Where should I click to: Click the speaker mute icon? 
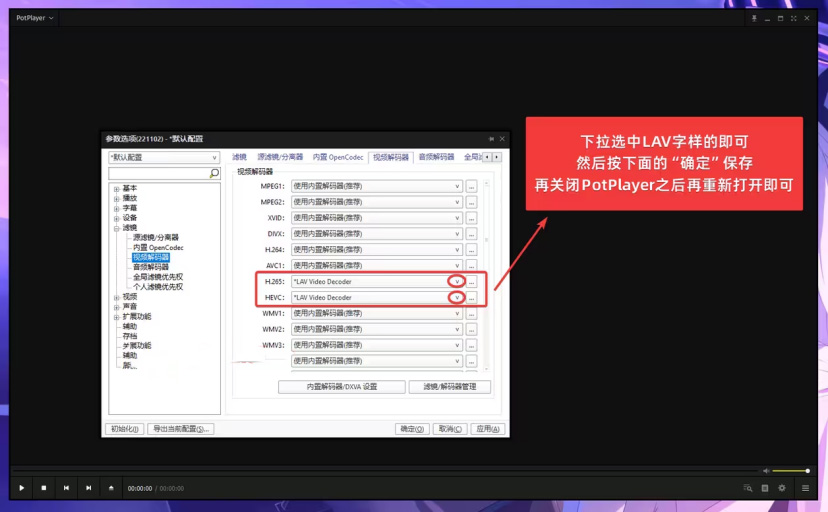766,471
